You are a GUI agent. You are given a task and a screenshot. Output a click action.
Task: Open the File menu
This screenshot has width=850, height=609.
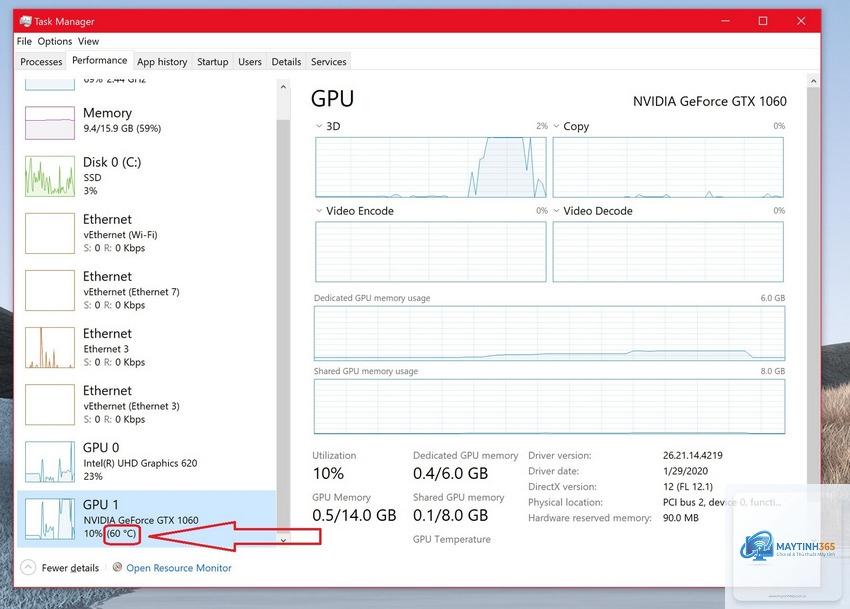pyautogui.click(x=24, y=41)
